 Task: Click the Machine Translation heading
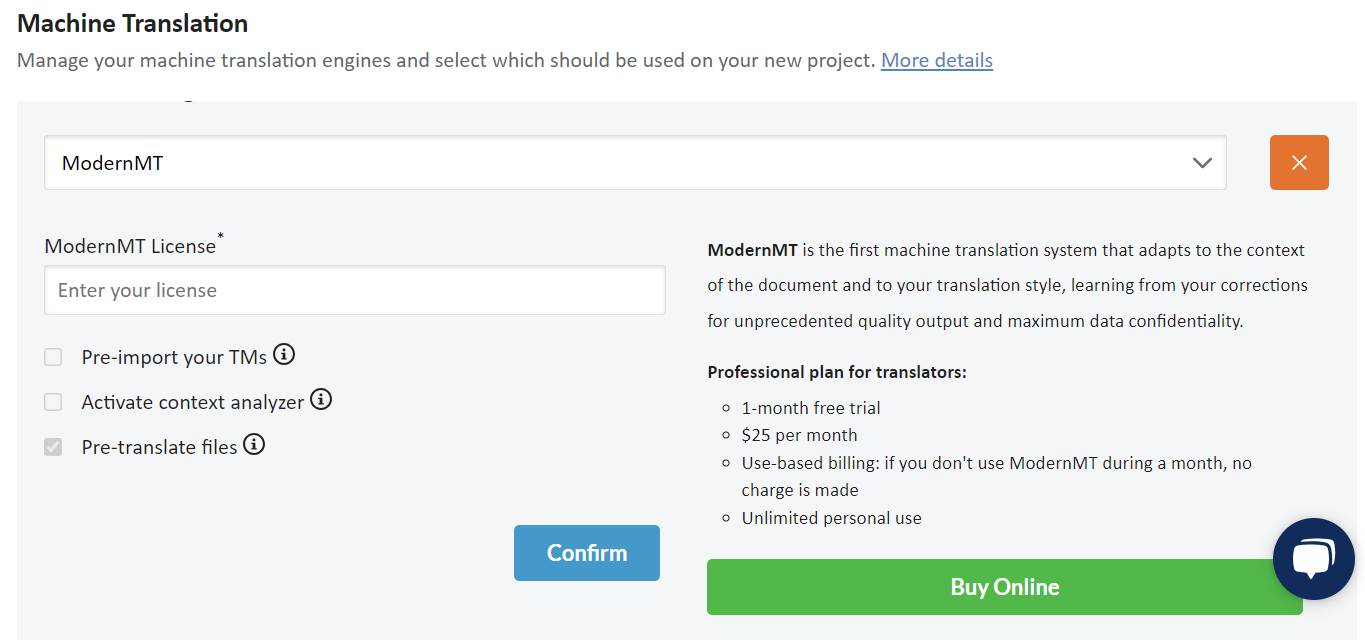(133, 23)
